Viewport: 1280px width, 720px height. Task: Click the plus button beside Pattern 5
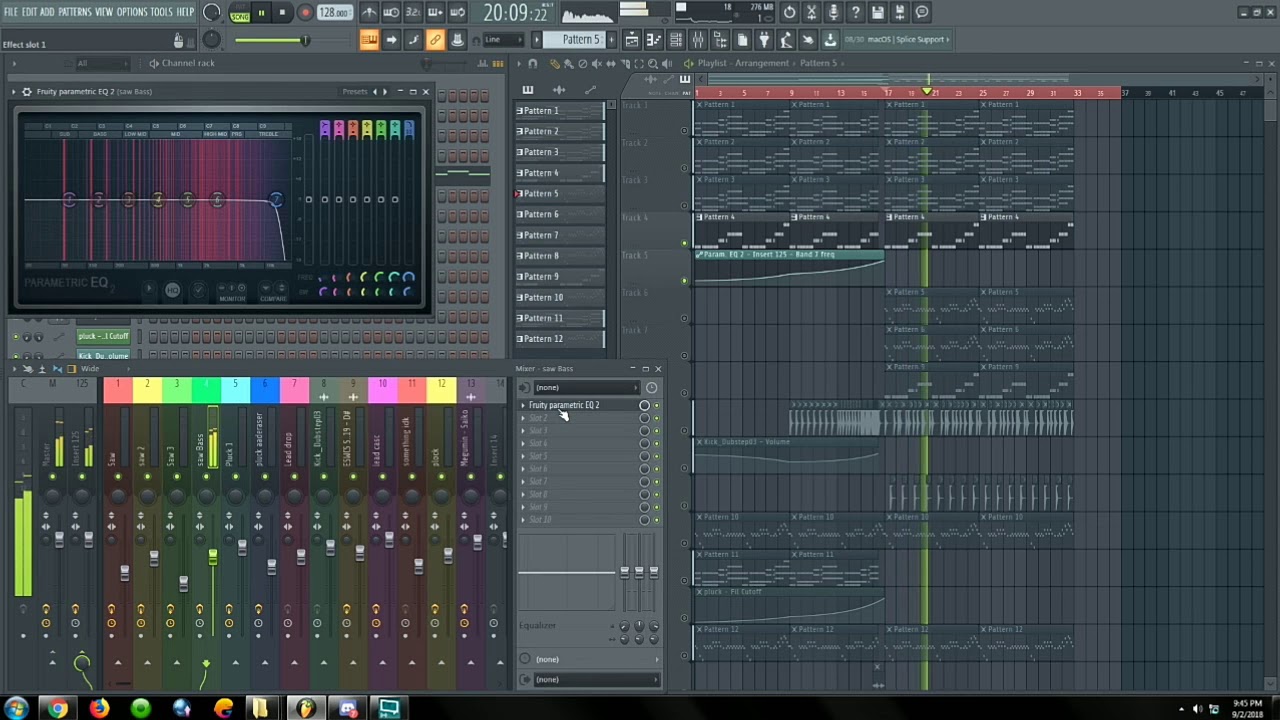tap(611, 40)
